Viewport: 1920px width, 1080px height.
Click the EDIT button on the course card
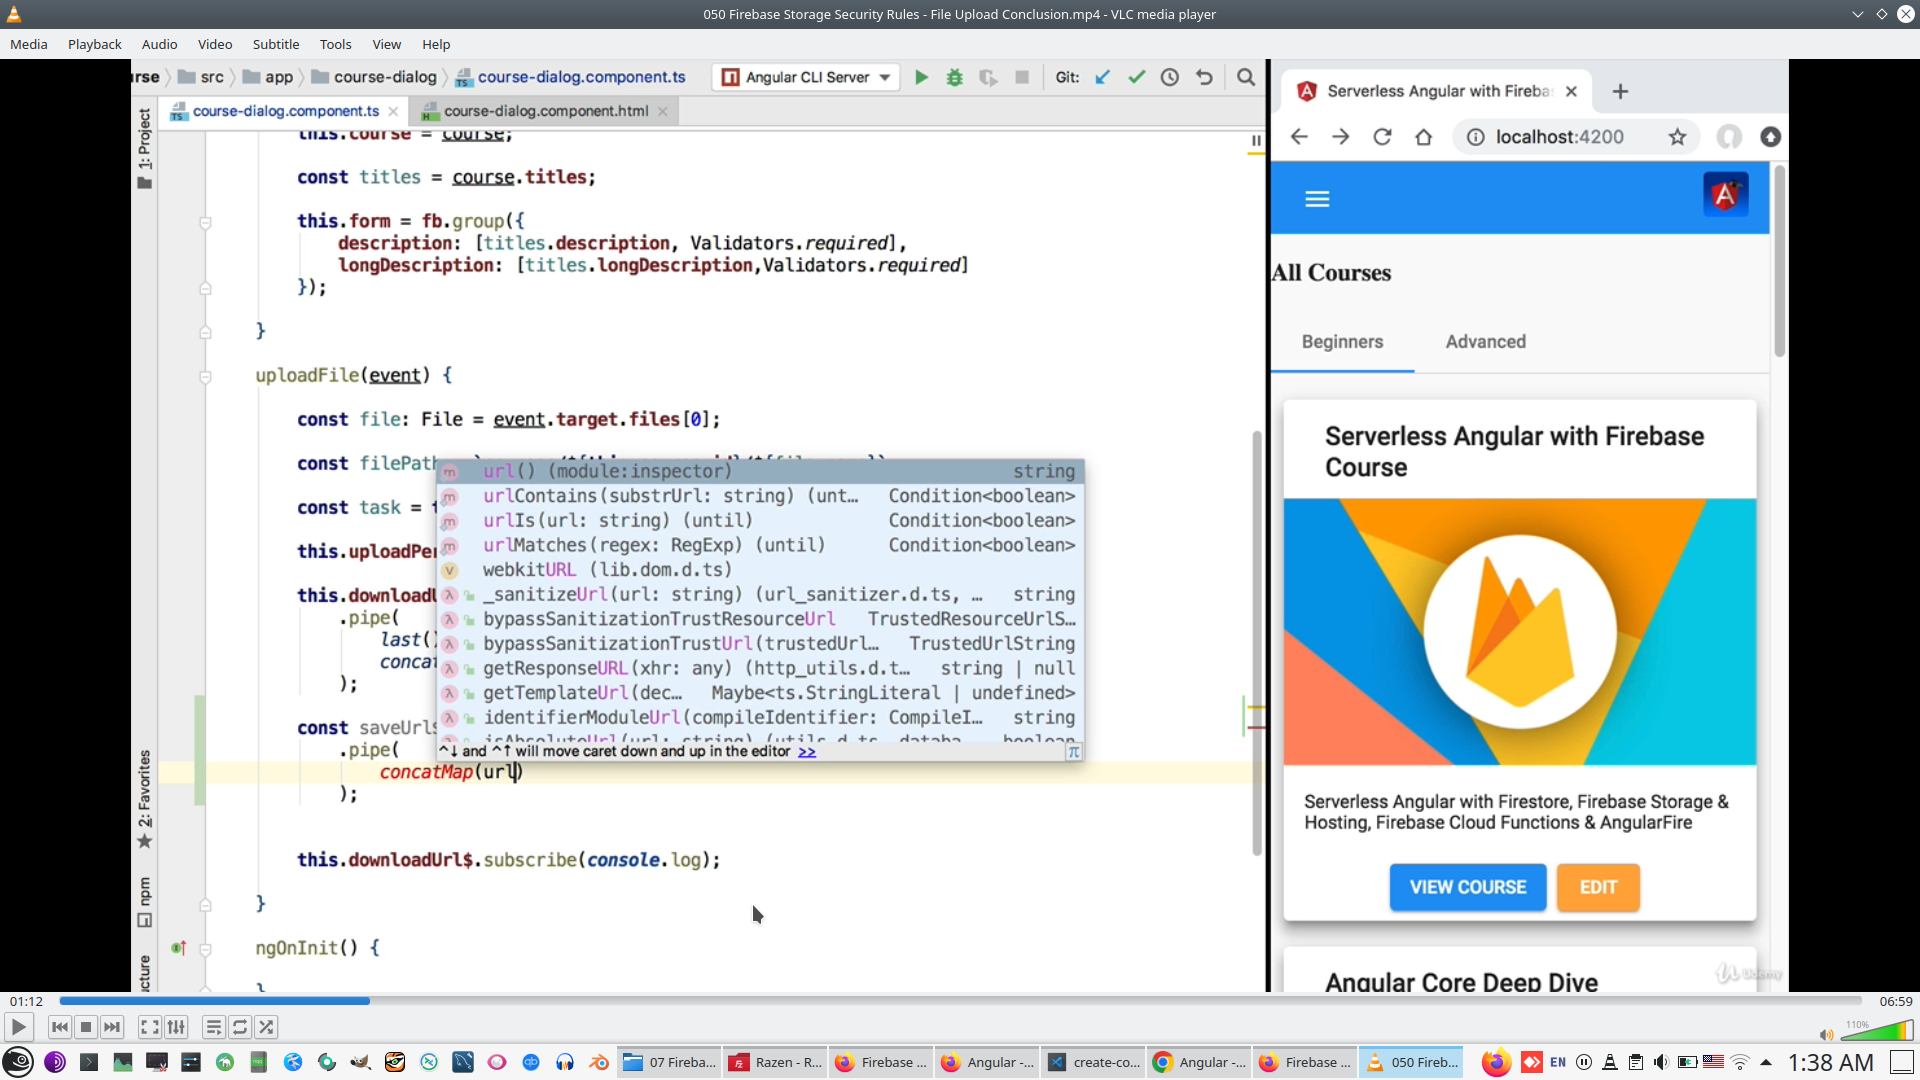click(x=1597, y=887)
